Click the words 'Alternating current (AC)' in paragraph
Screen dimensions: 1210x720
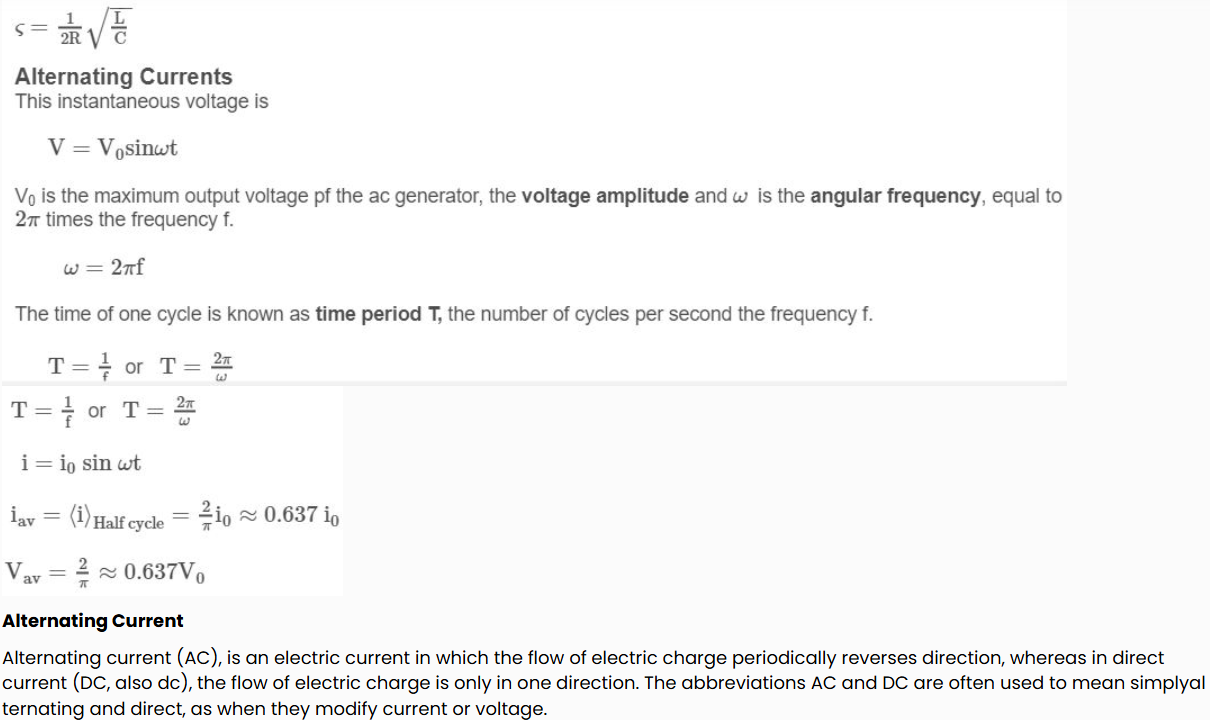coord(113,658)
